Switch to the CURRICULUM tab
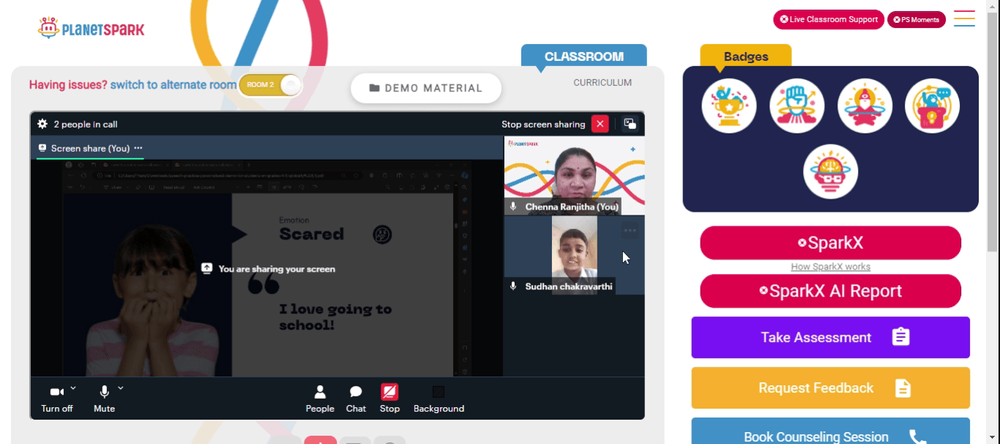1000x444 pixels. [602, 82]
